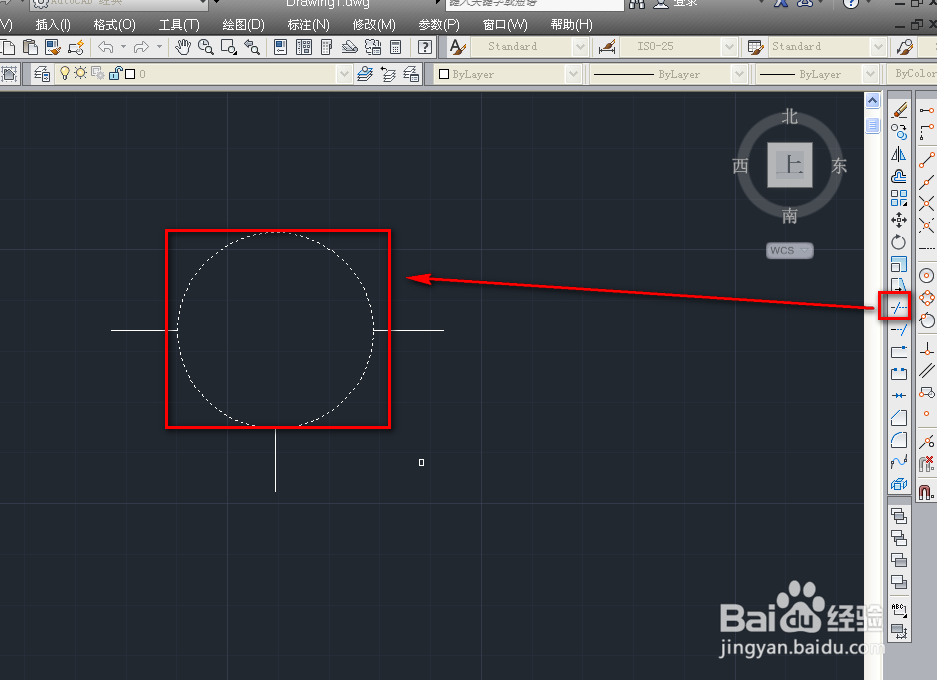Toggle layer 0 freeze sun icon
Screen dimensions: 937x680
point(81,73)
